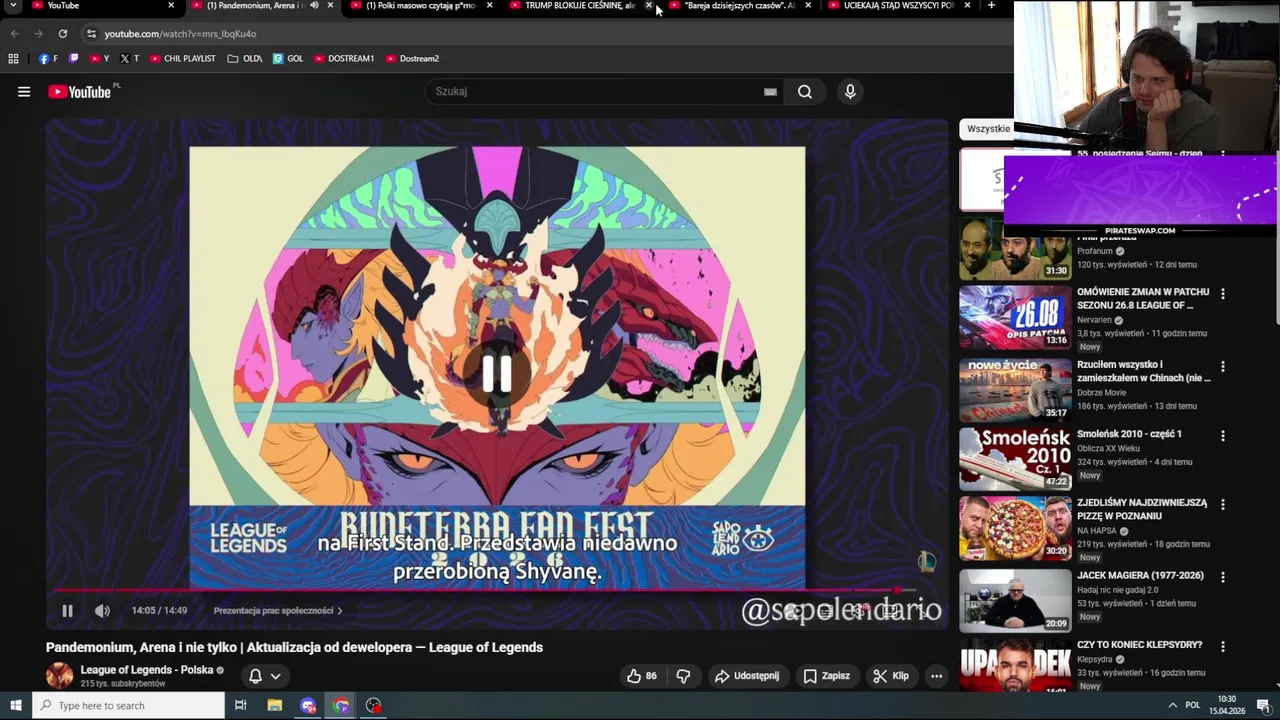The height and width of the screenshot is (720, 1280).
Task: Reload the page in the browser
Action: click(63, 33)
